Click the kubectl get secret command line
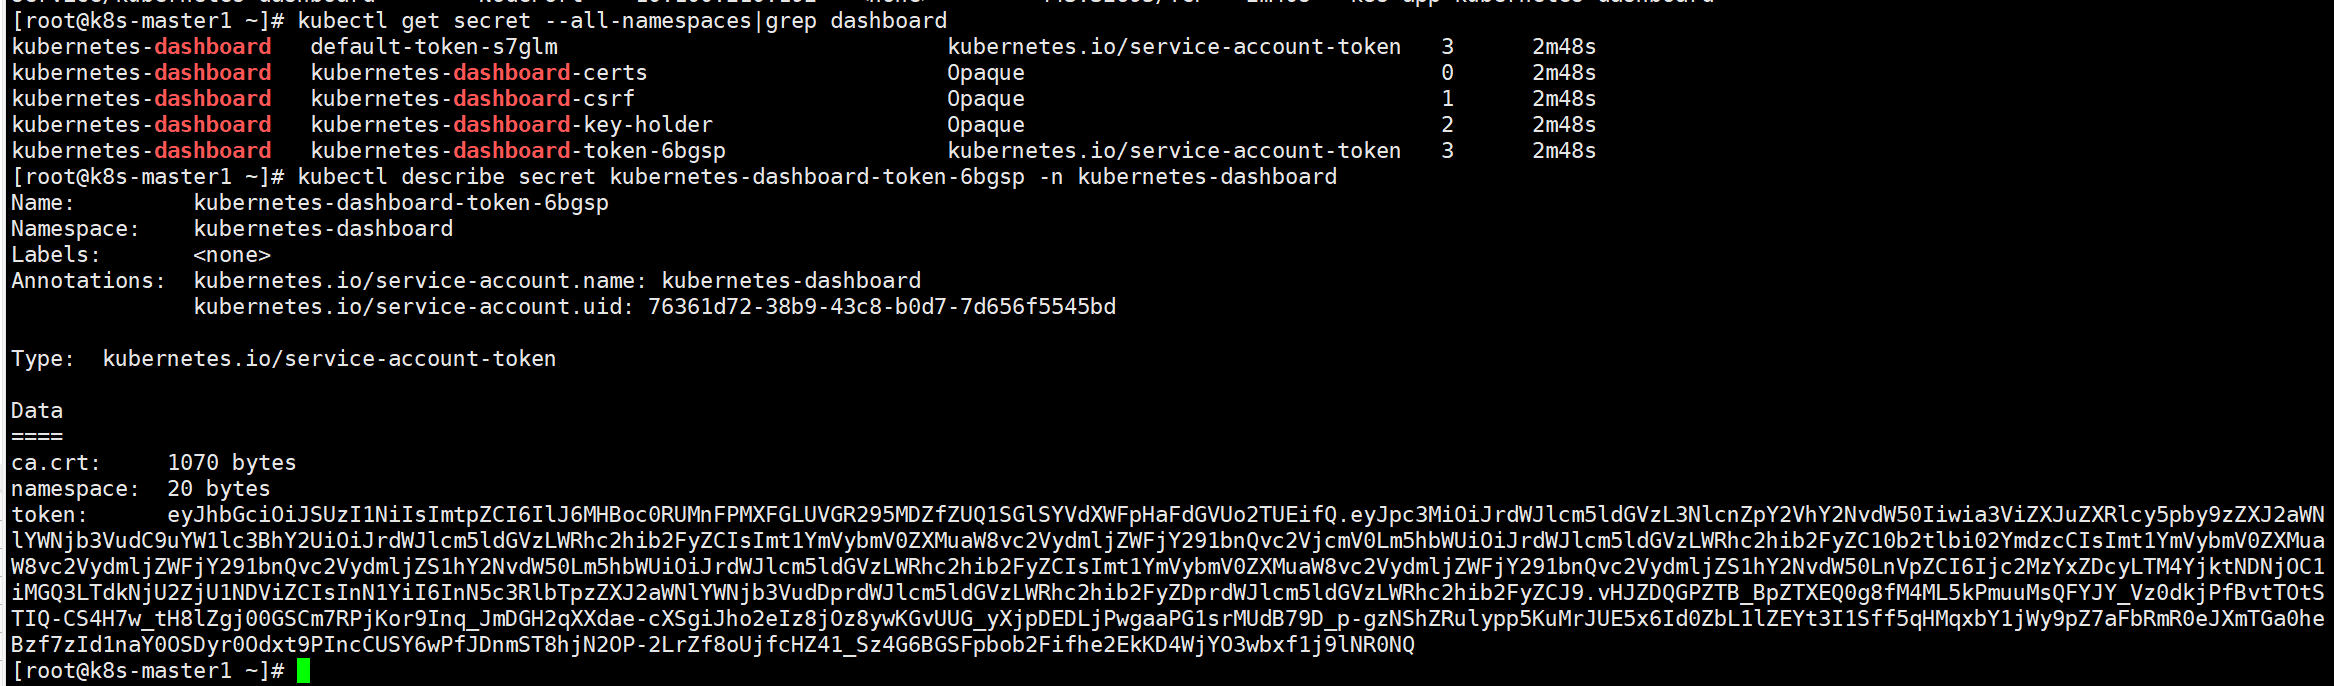This screenshot has height=686, width=2334. (622, 21)
